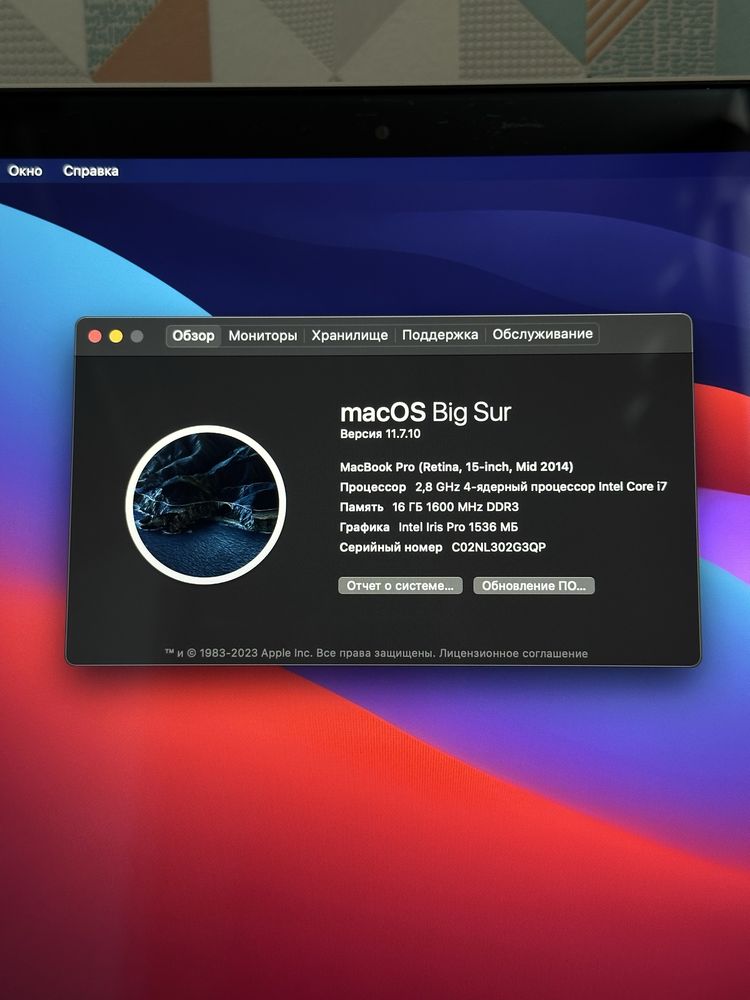Switch to the Хранилище tab

pyautogui.click(x=349, y=335)
